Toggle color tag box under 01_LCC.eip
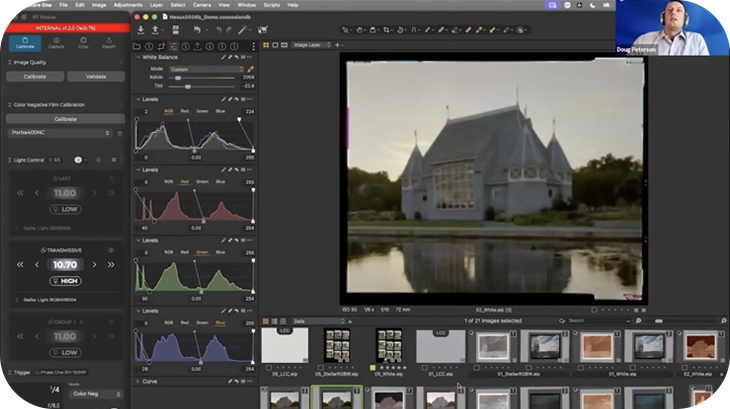 425,368
